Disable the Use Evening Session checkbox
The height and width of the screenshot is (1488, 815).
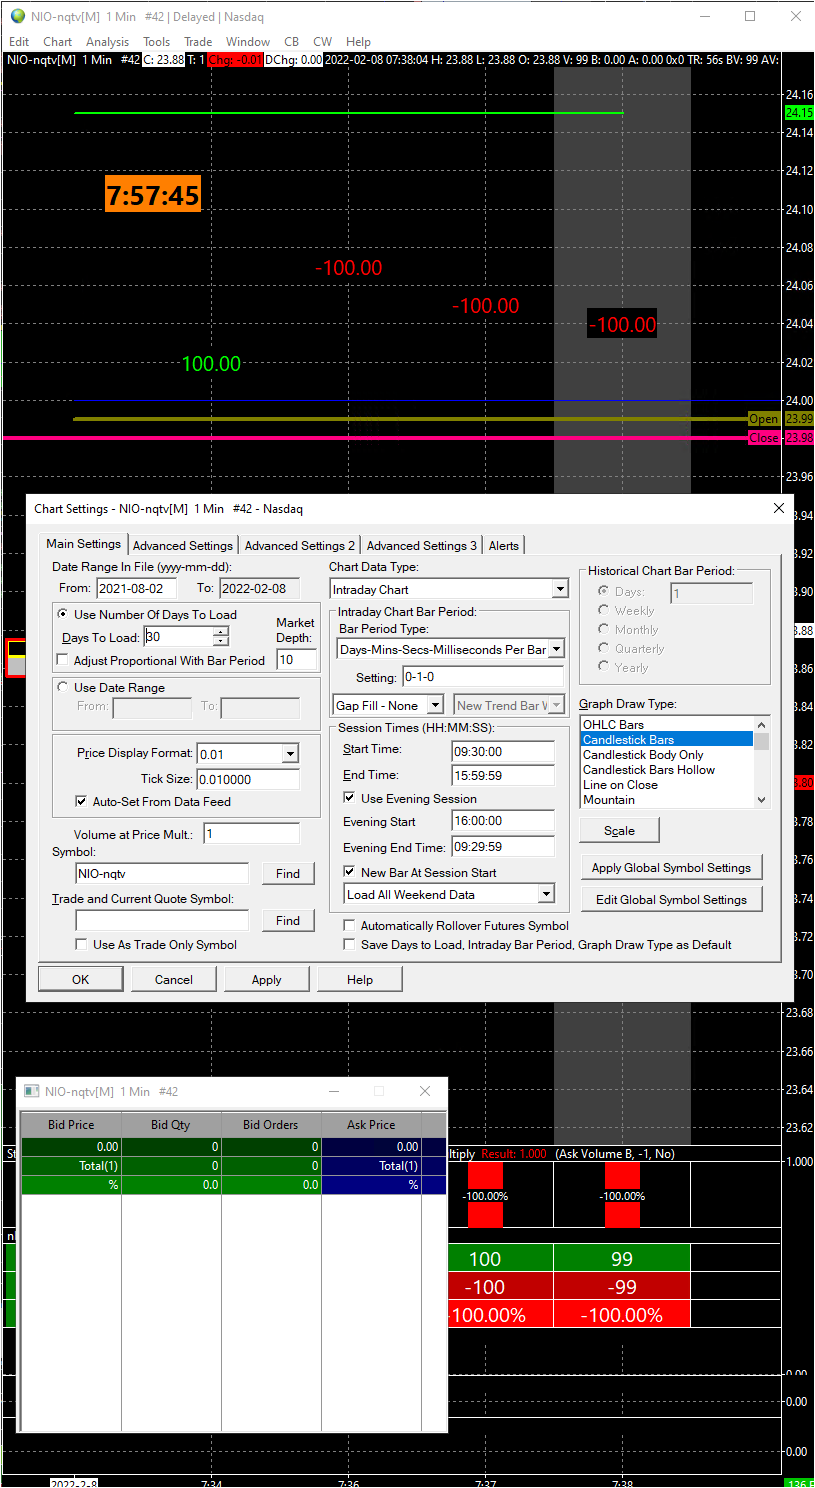pyautogui.click(x=349, y=798)
